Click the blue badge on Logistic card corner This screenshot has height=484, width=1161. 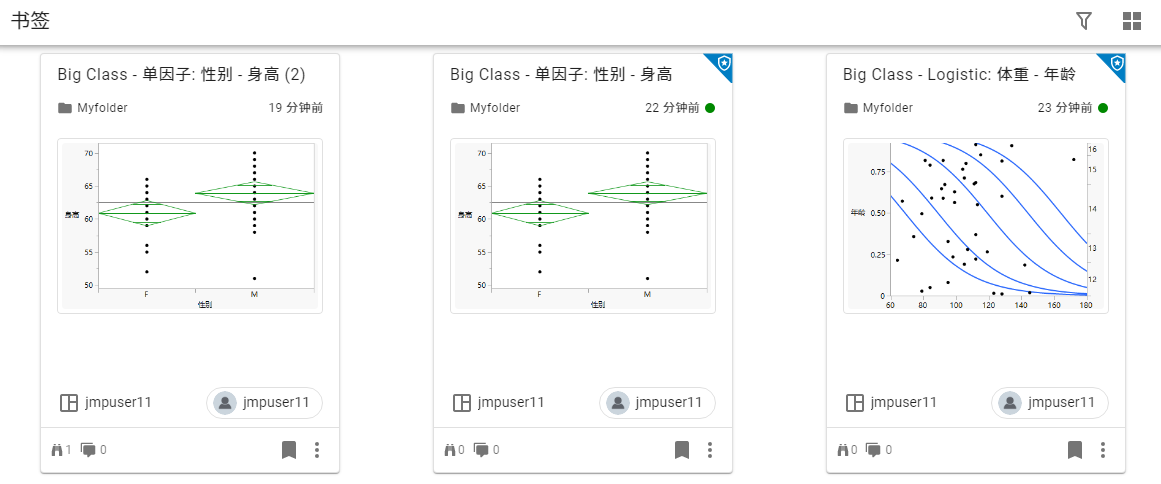pyautogui.click(x=1117, y=63)
